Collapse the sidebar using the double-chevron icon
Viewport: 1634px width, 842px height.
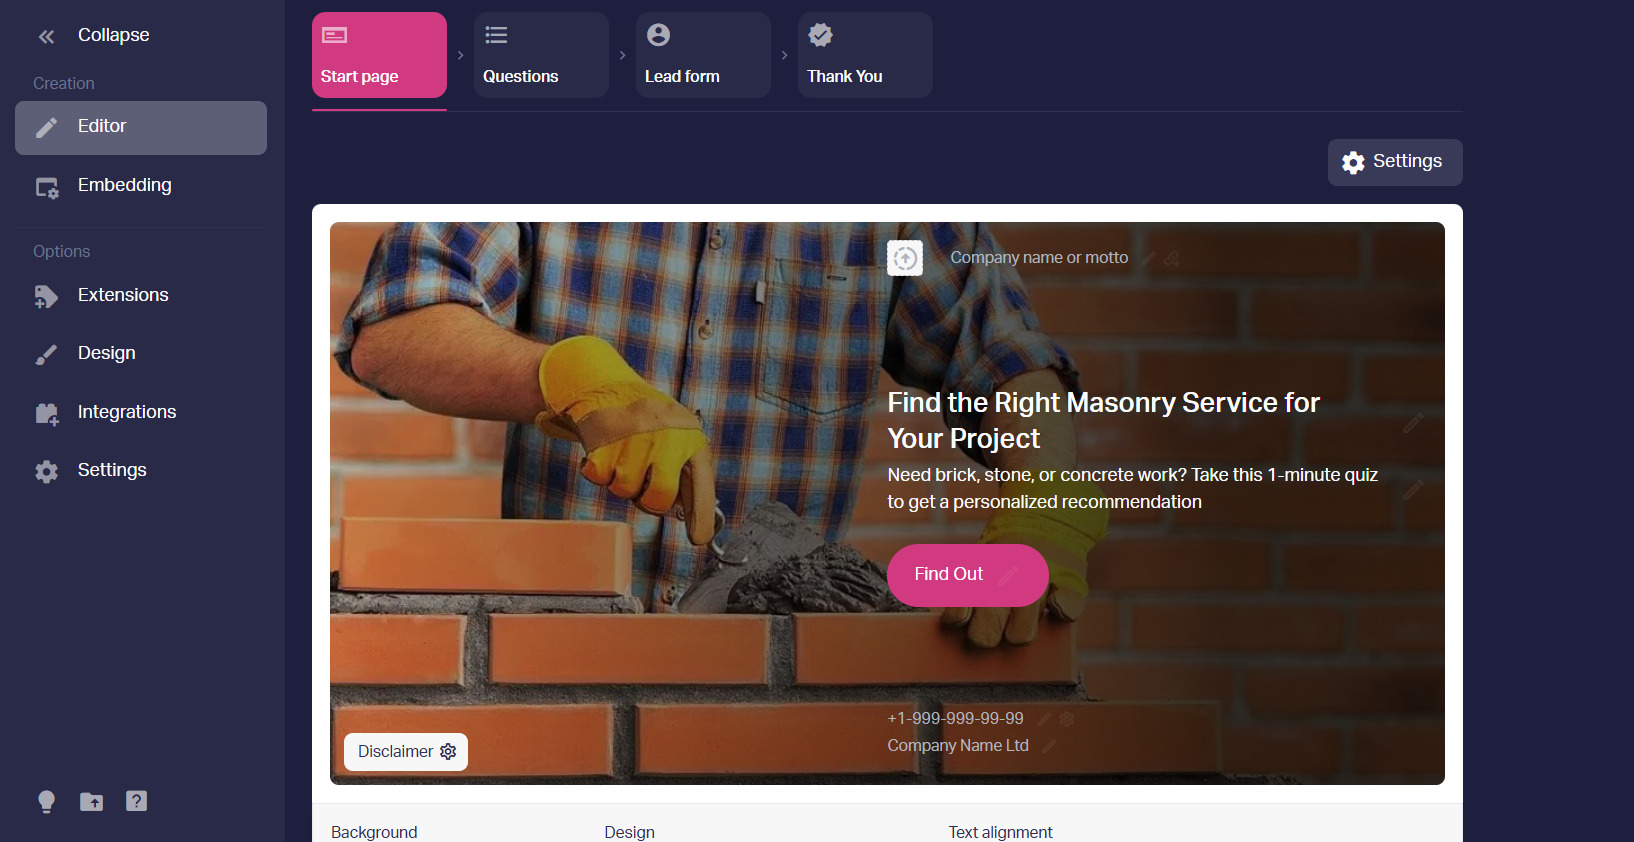click(46, 37)
